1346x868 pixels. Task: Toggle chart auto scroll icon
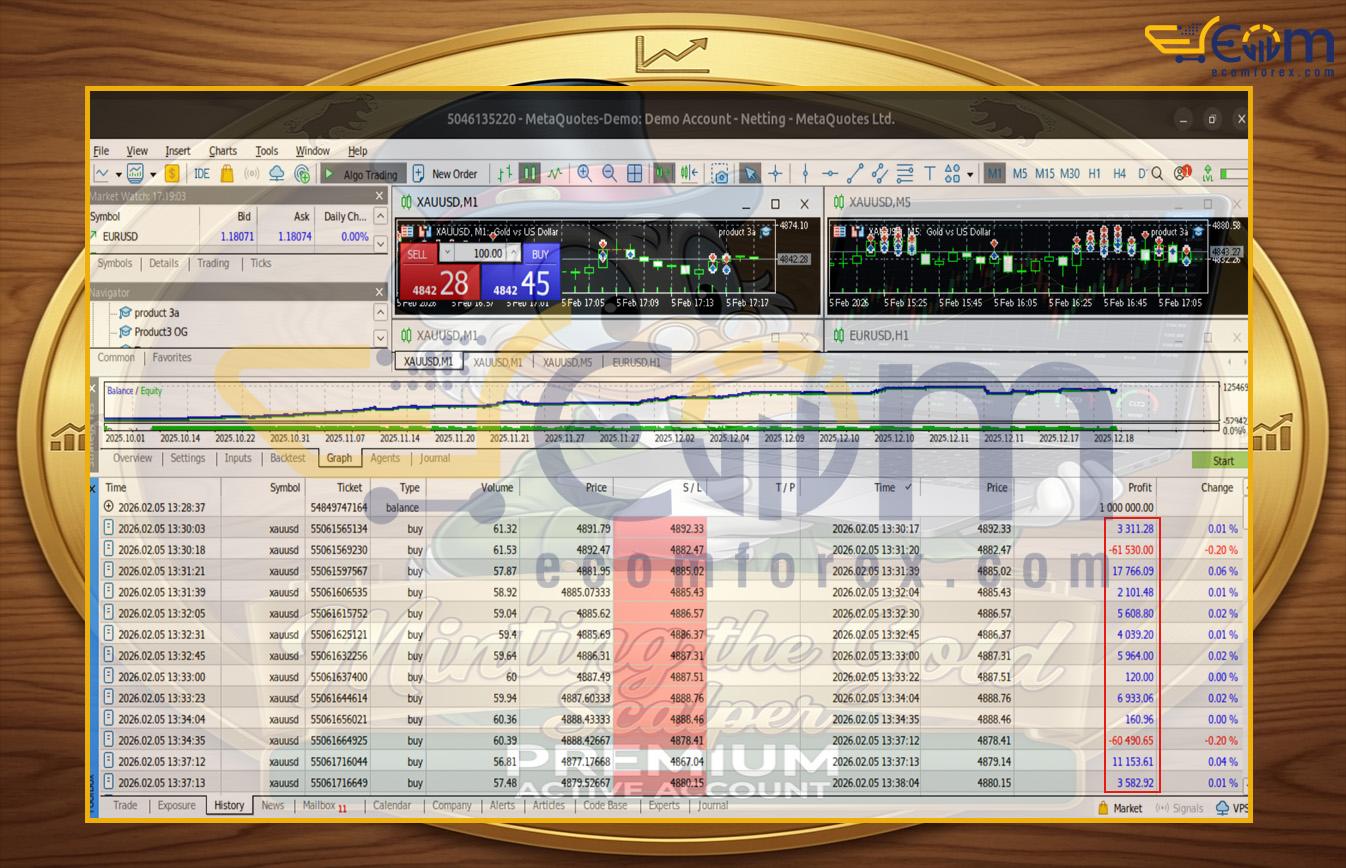pyautogui.click(x=663, y=173)
